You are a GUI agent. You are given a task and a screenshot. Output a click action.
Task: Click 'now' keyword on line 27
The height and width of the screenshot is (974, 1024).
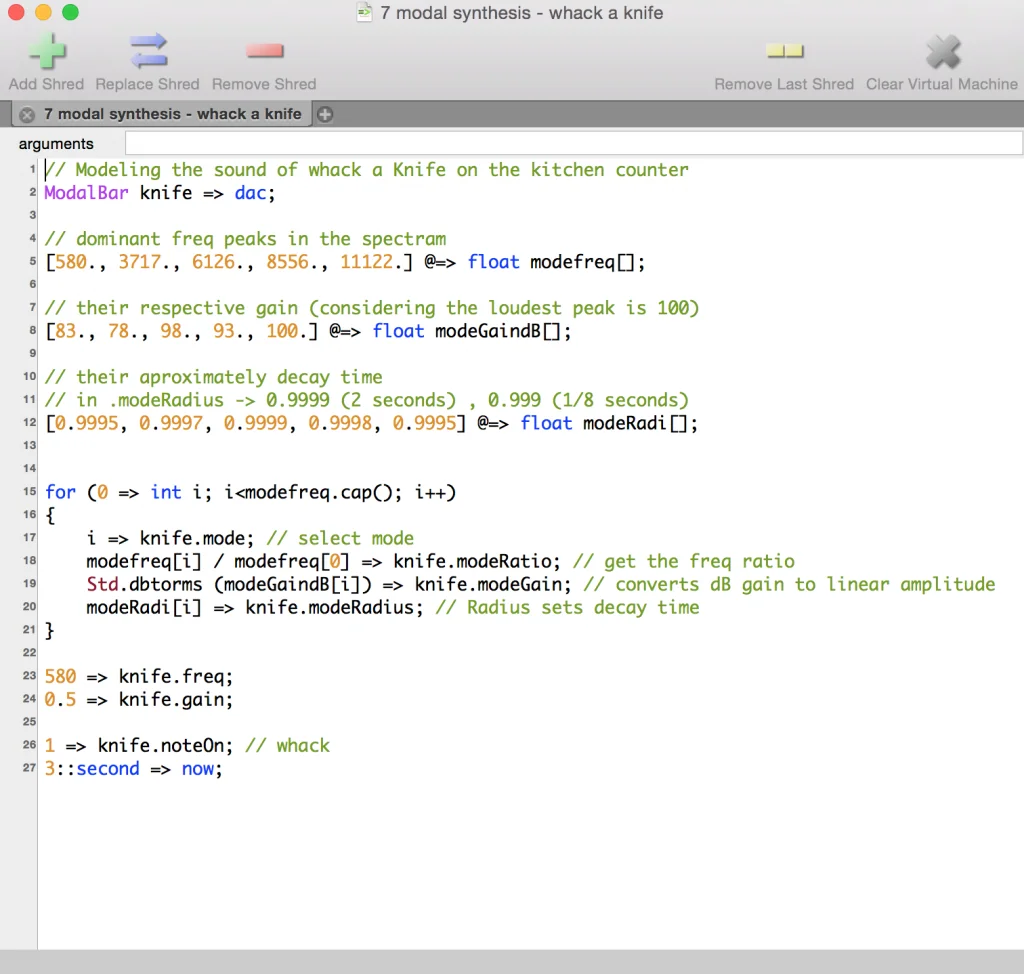[x=197, y=769]
